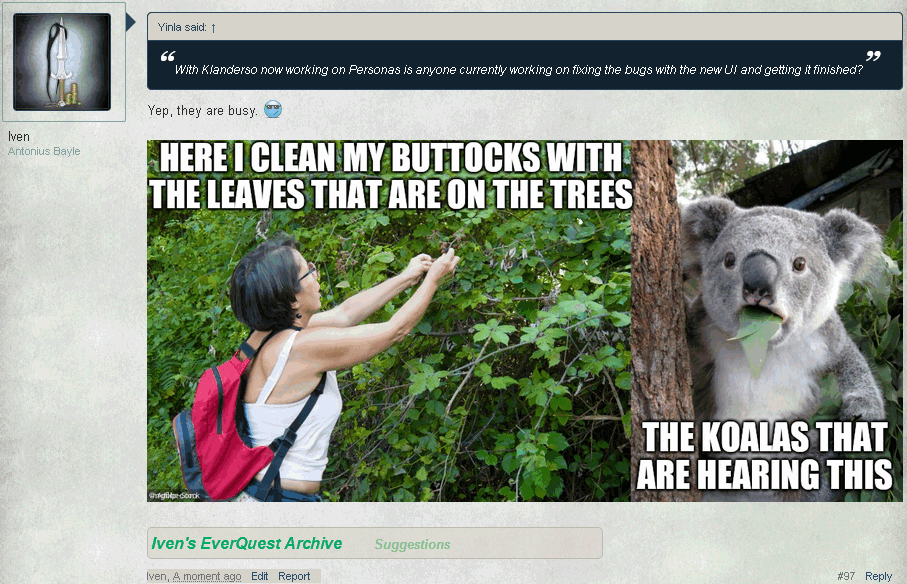This screenshot has height=584, width=907.
Task: Report this post
Action: click(x=294, y=576)
